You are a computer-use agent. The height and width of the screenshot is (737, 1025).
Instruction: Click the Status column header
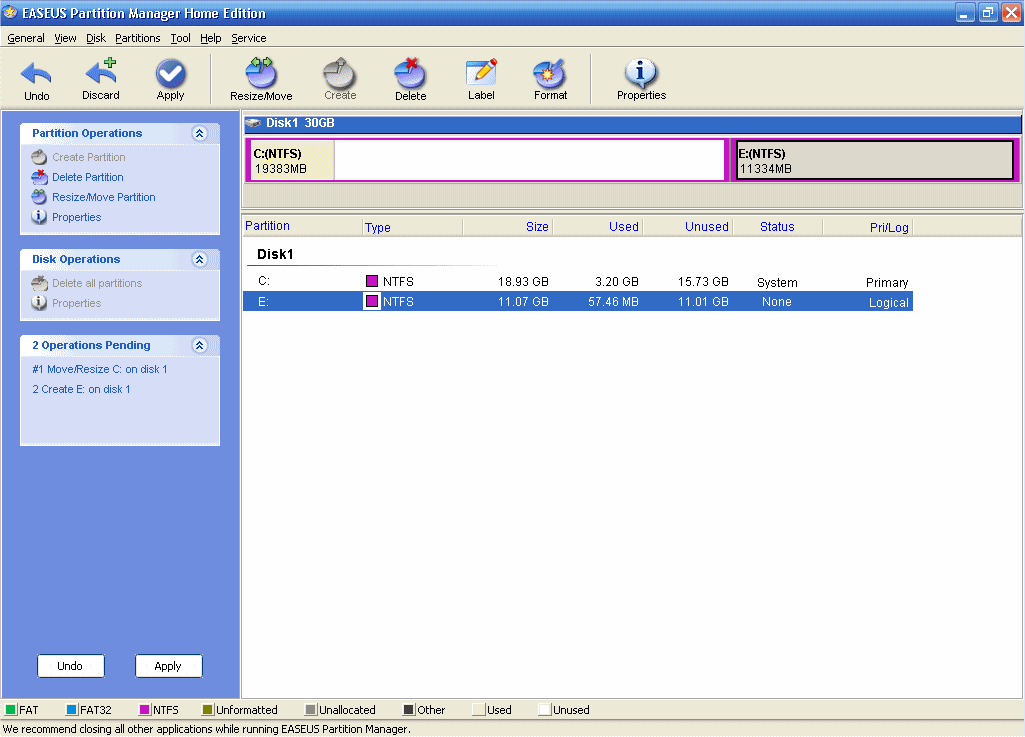coord(777,226)
